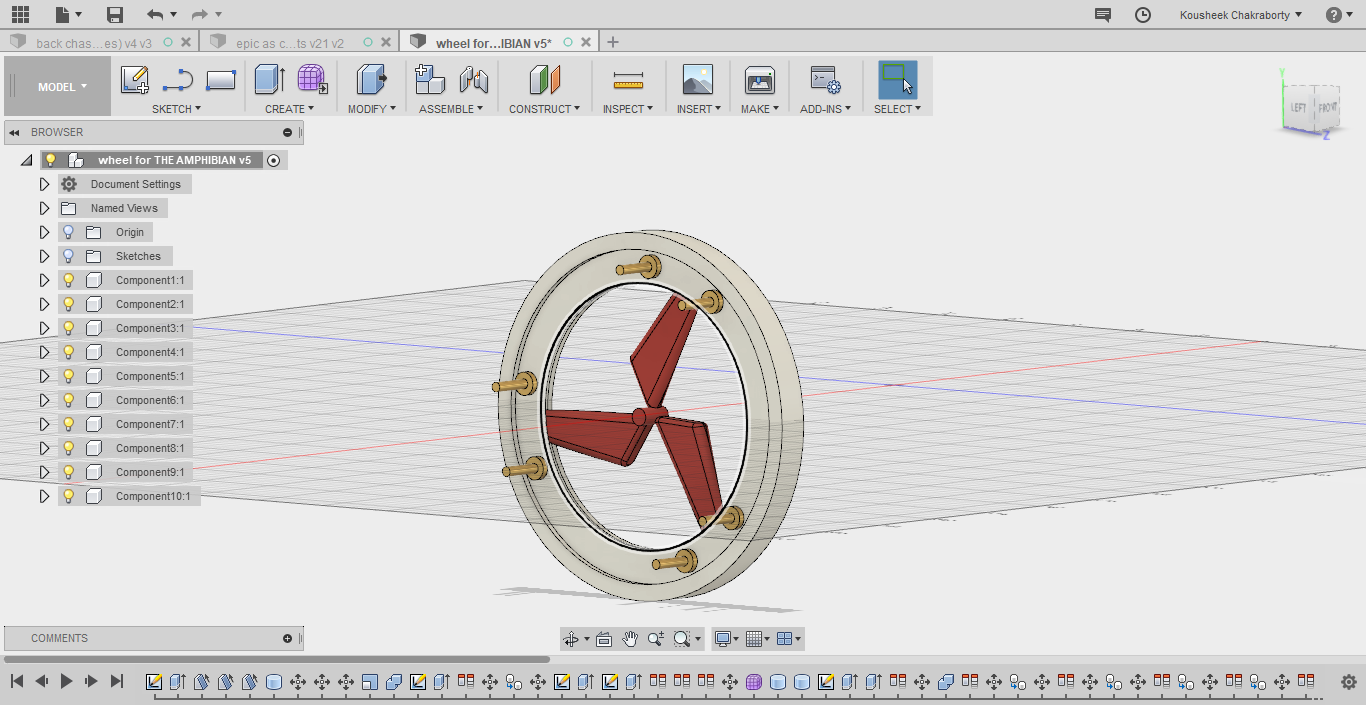Toggle the Sketches folder visibility
This screenshot has width=1366, height=705.
67,255
